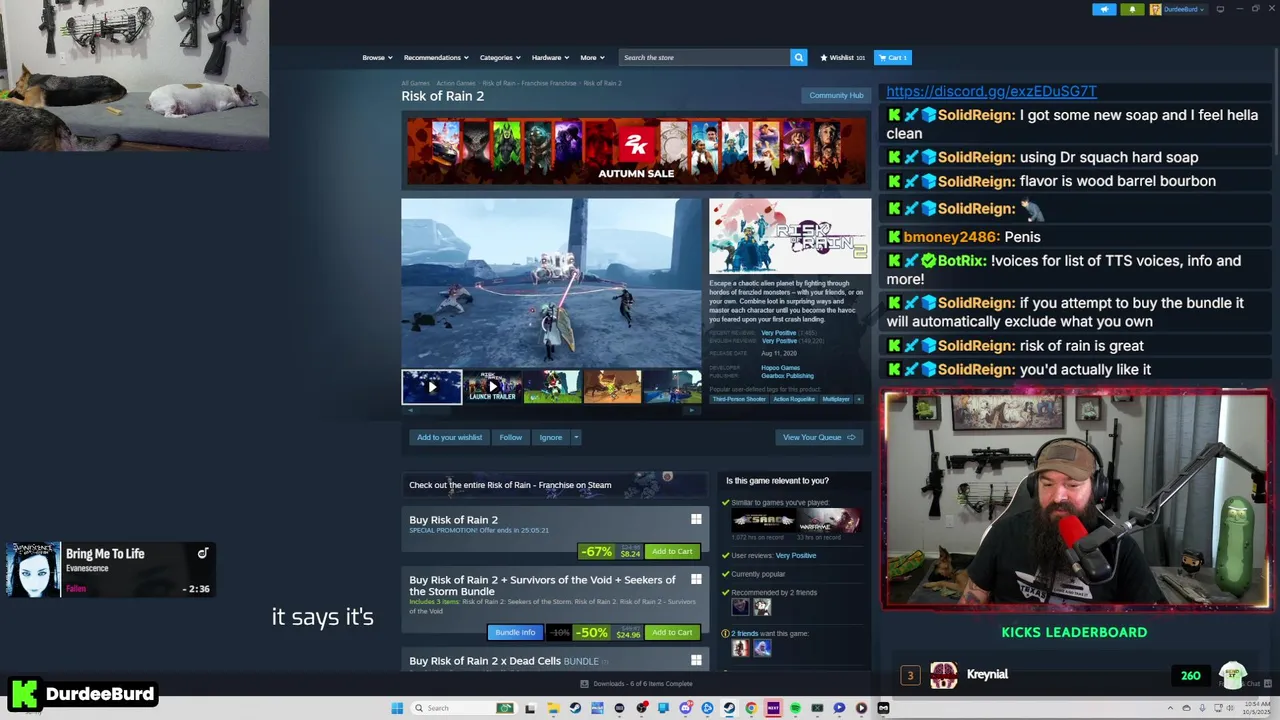1280x720 pixels.
Task: Open the Categories dropdown menu
Action: 500,57
